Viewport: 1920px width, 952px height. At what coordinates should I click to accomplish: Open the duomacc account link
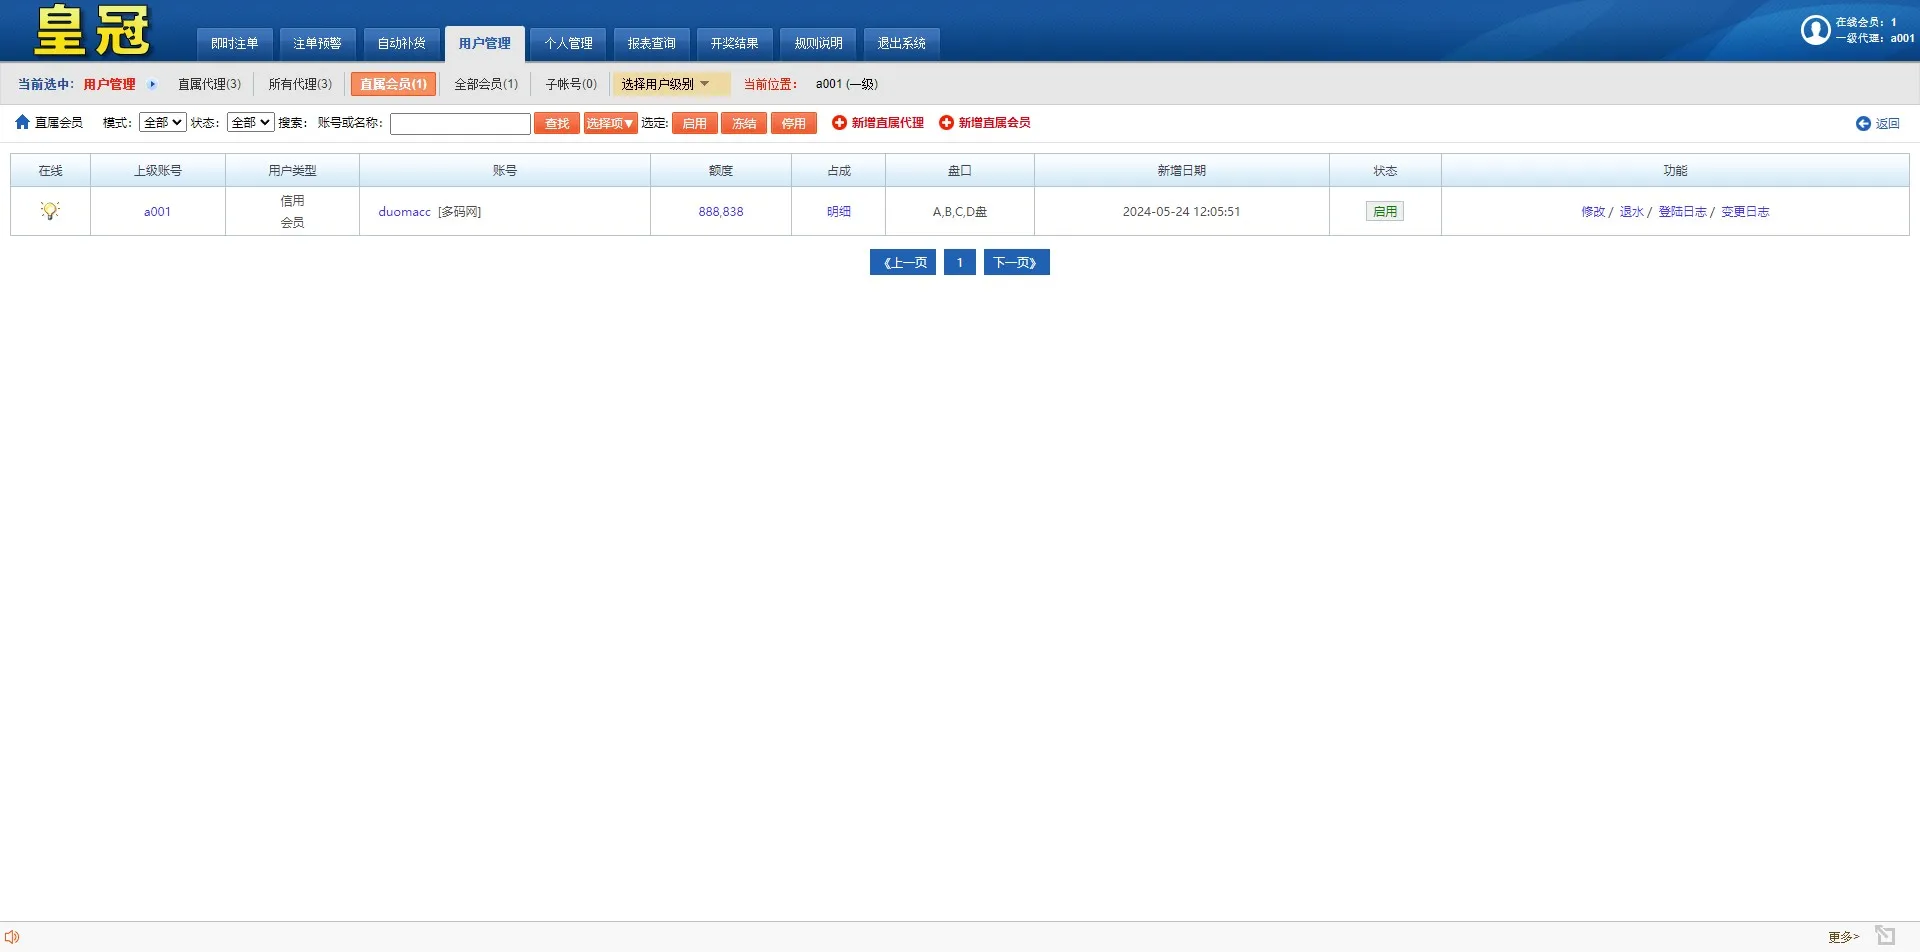(404, 211)
